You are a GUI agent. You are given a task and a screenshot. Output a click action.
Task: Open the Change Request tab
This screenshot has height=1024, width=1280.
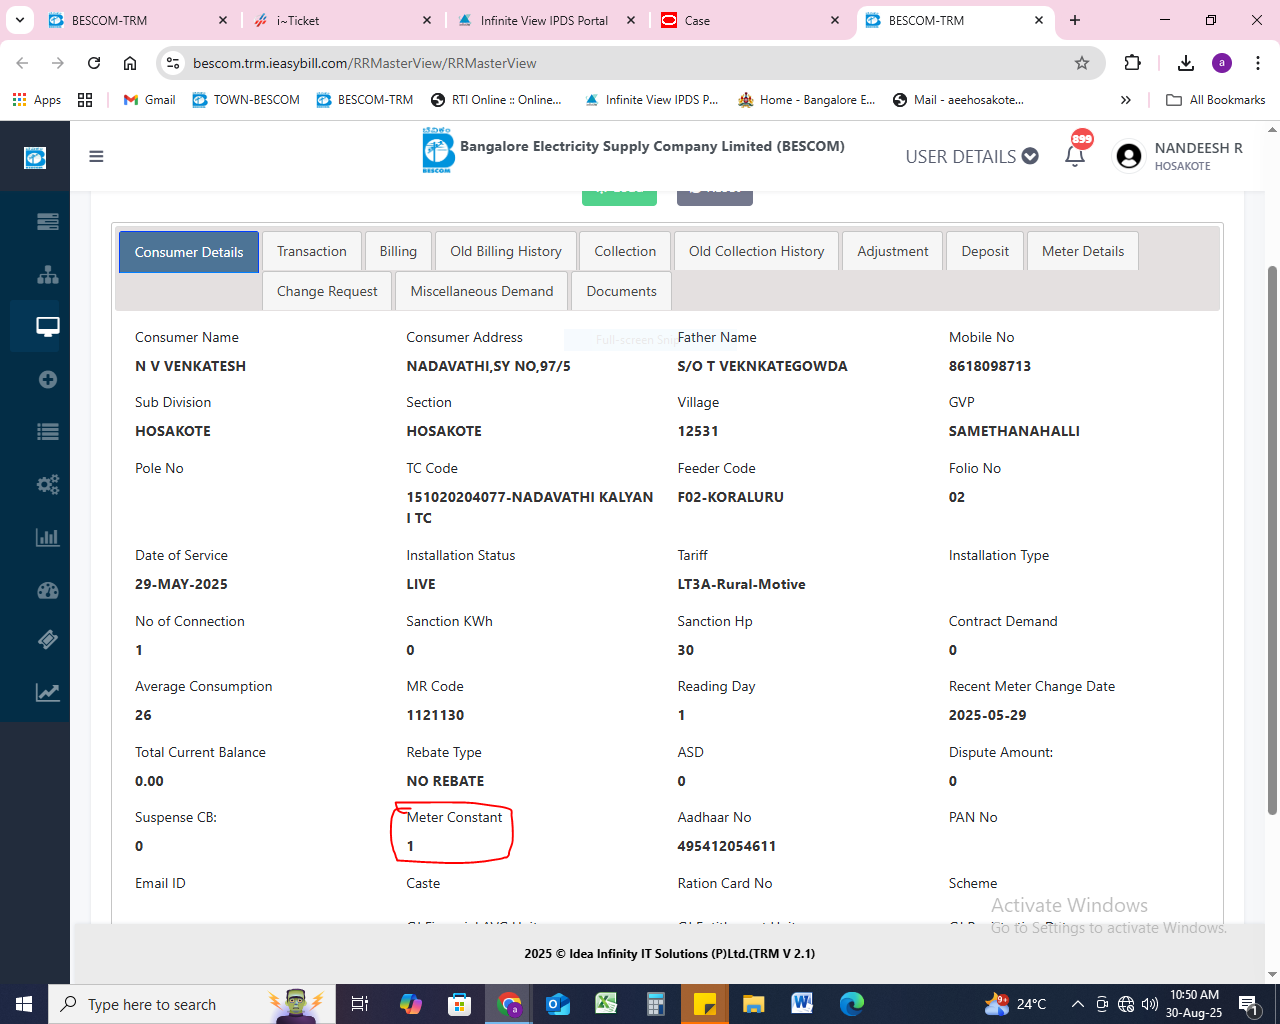[327, 291]
